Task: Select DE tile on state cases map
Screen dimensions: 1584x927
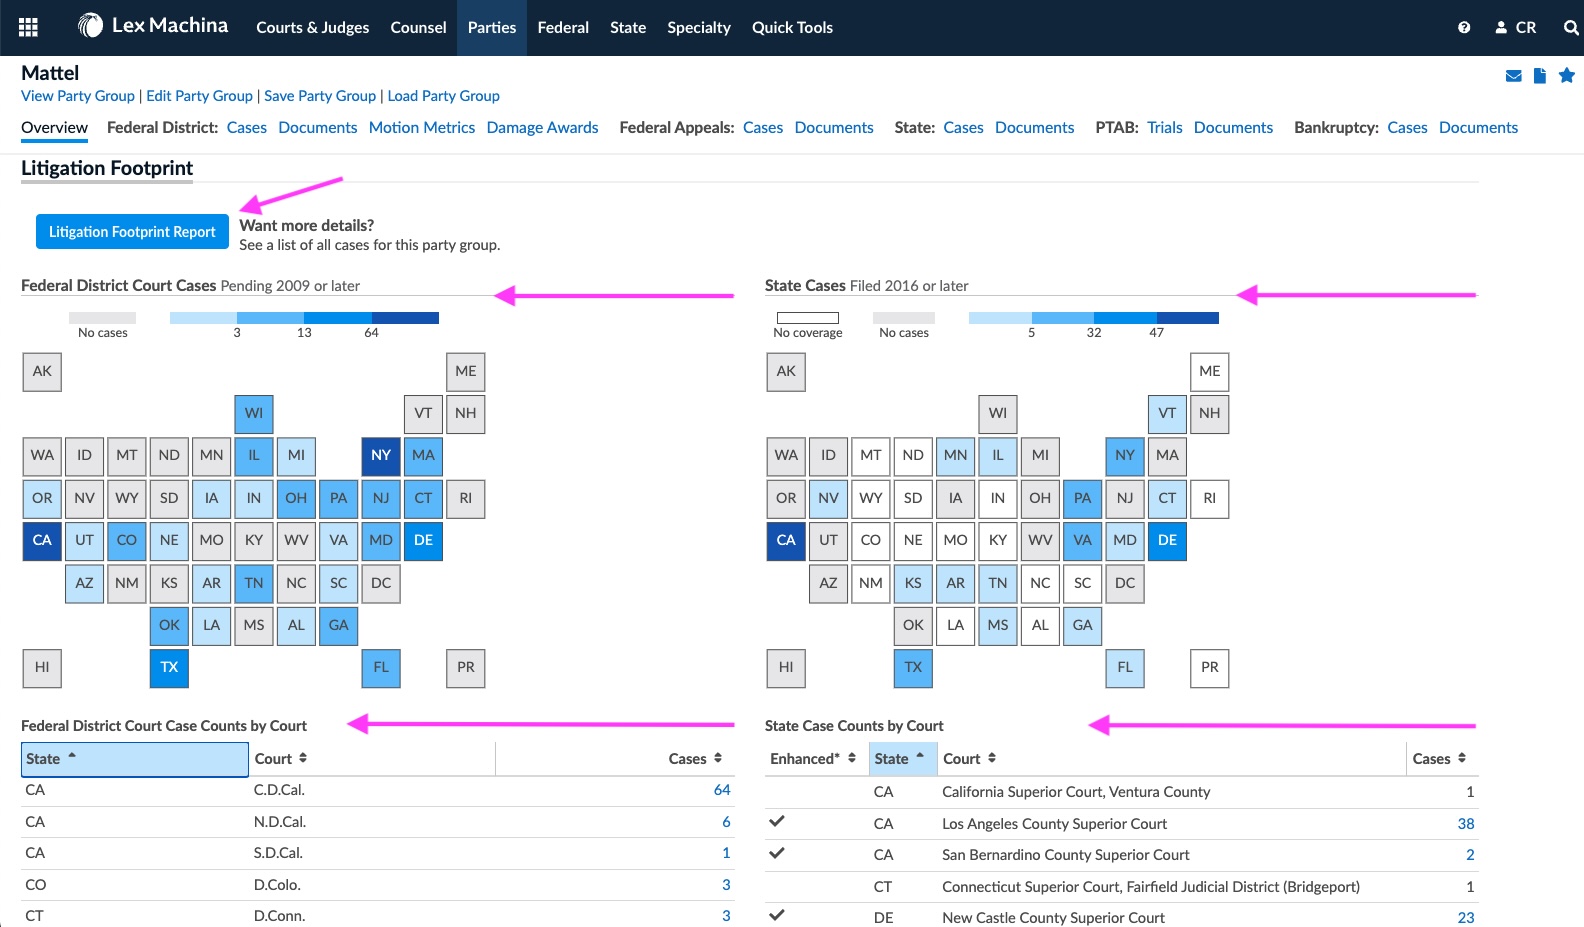Action: 1167,540
